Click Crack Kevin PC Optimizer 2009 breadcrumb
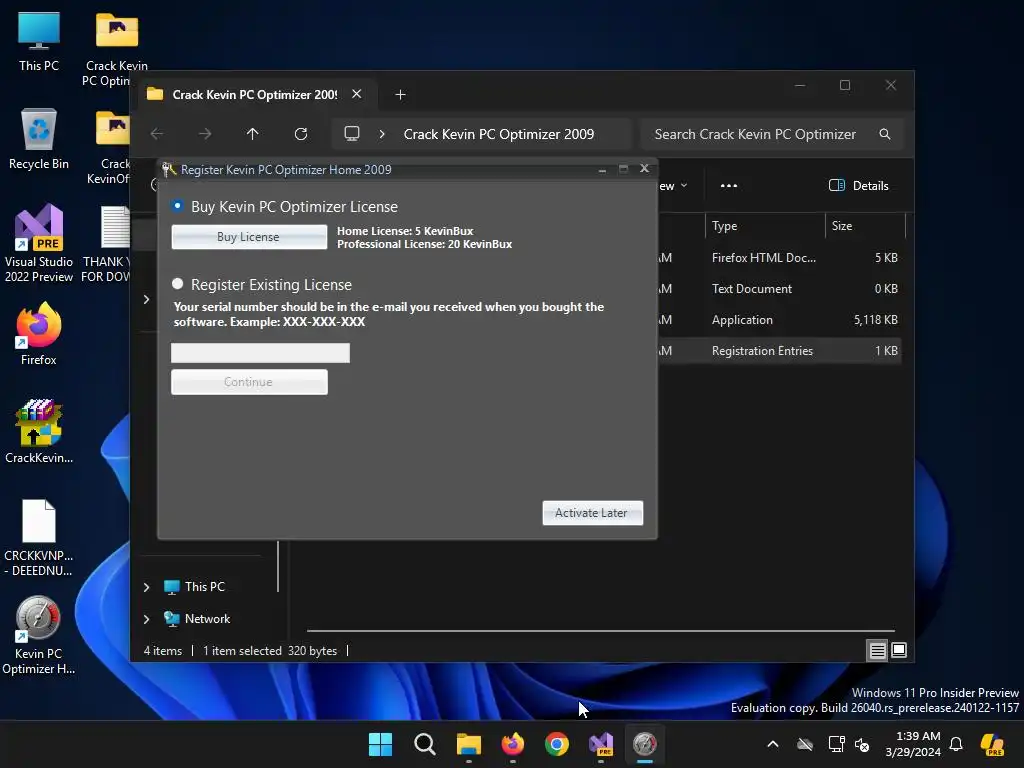Screen dimensions: 1024x768 (x=499, y=134)
